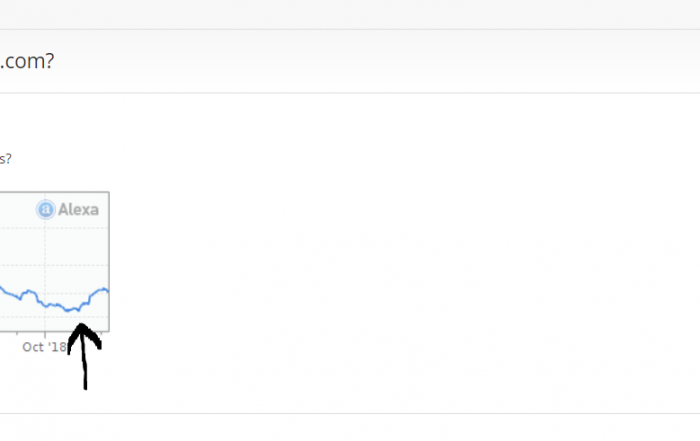Click the axis tick mark above Oct '18

(x=45, y=333)
